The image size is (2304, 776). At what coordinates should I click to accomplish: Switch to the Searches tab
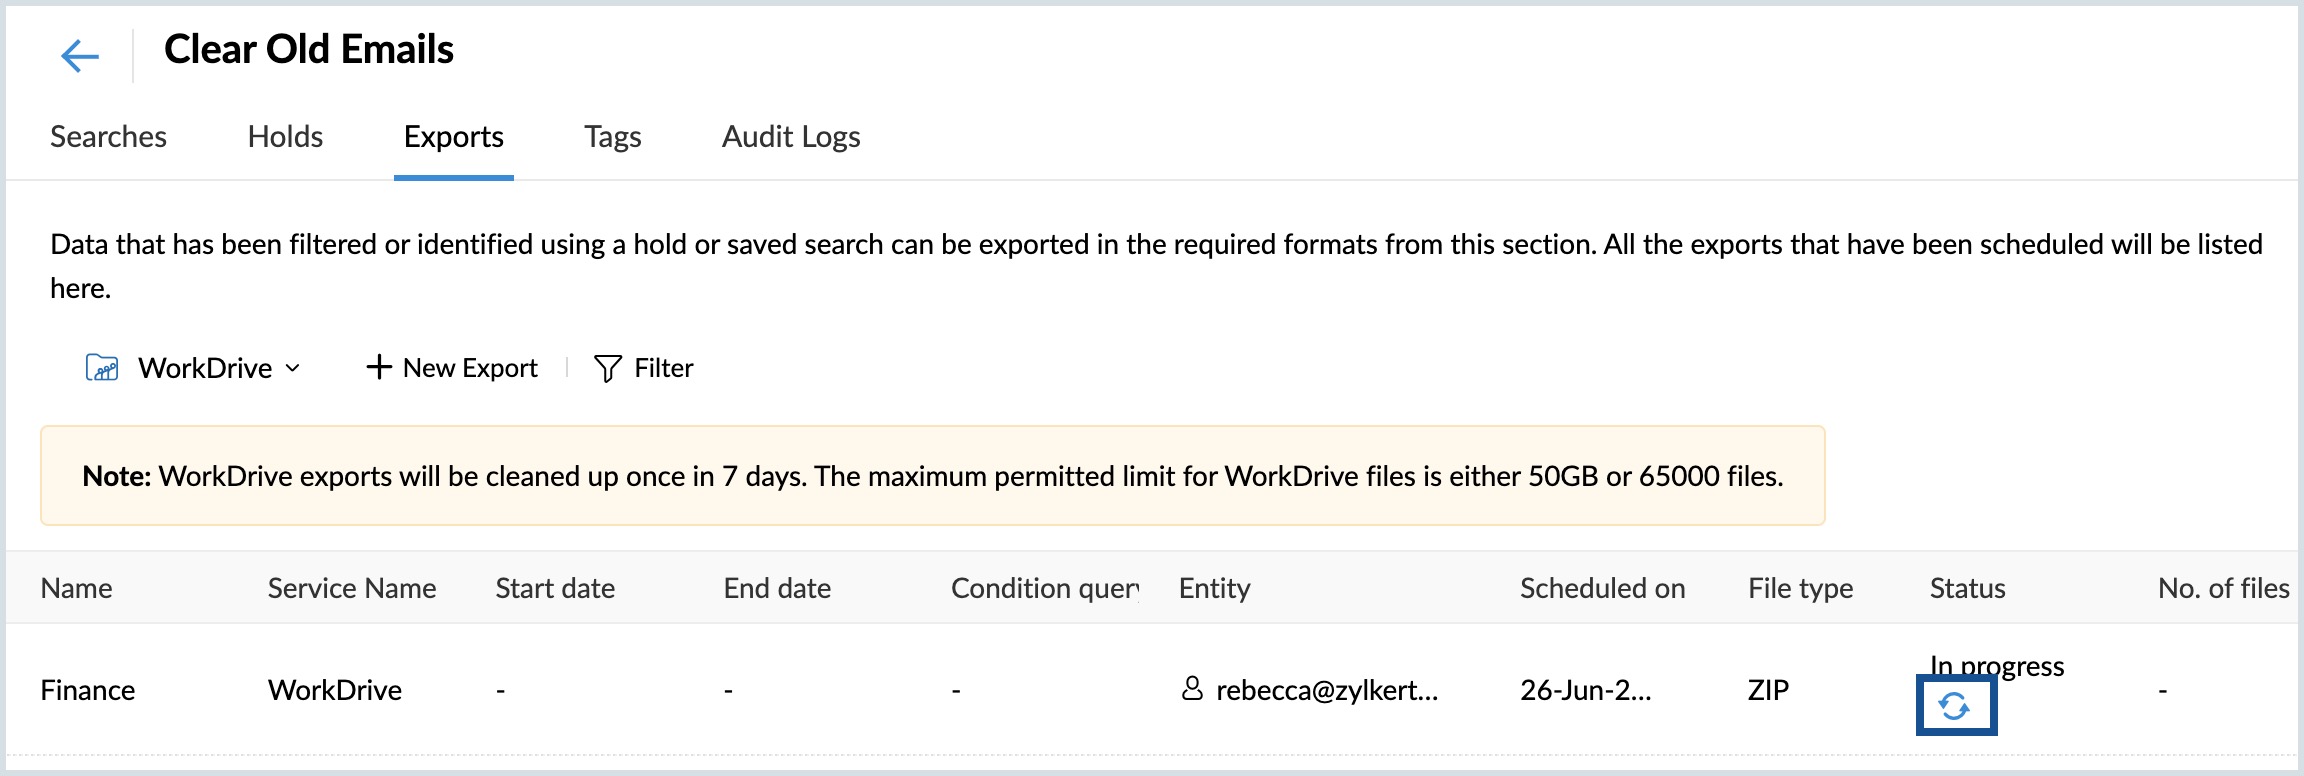pos(108,137)
